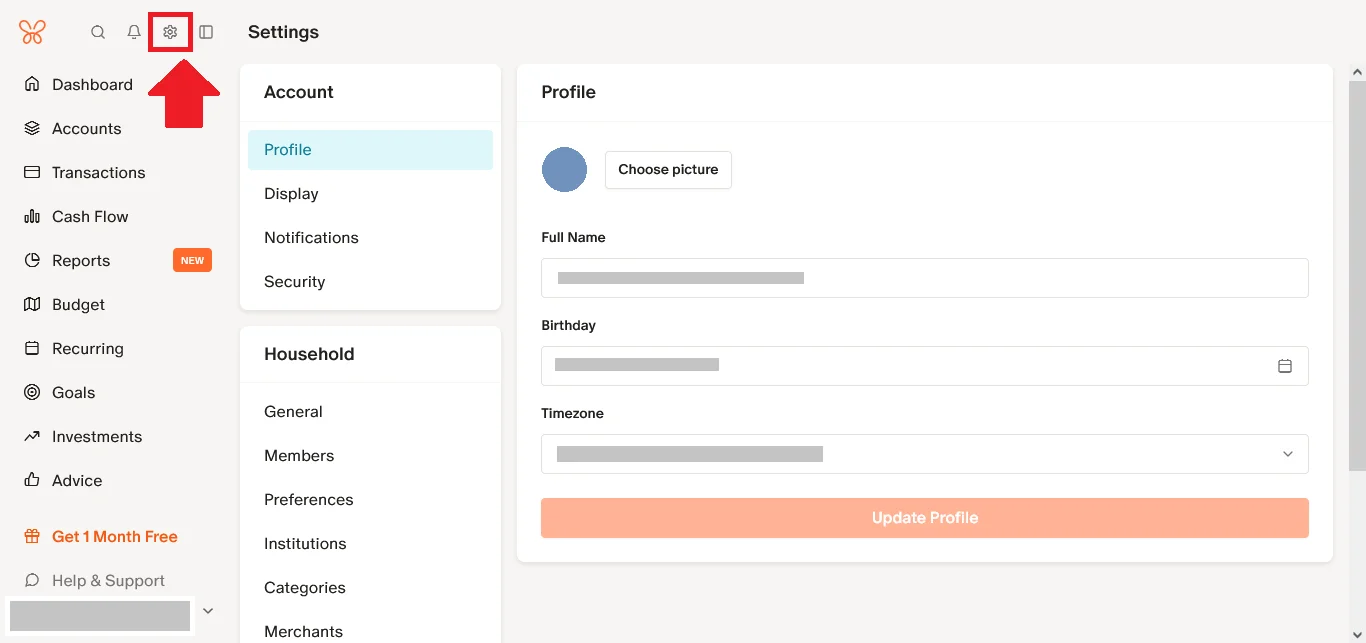Open the notifications bell icon

134,32
